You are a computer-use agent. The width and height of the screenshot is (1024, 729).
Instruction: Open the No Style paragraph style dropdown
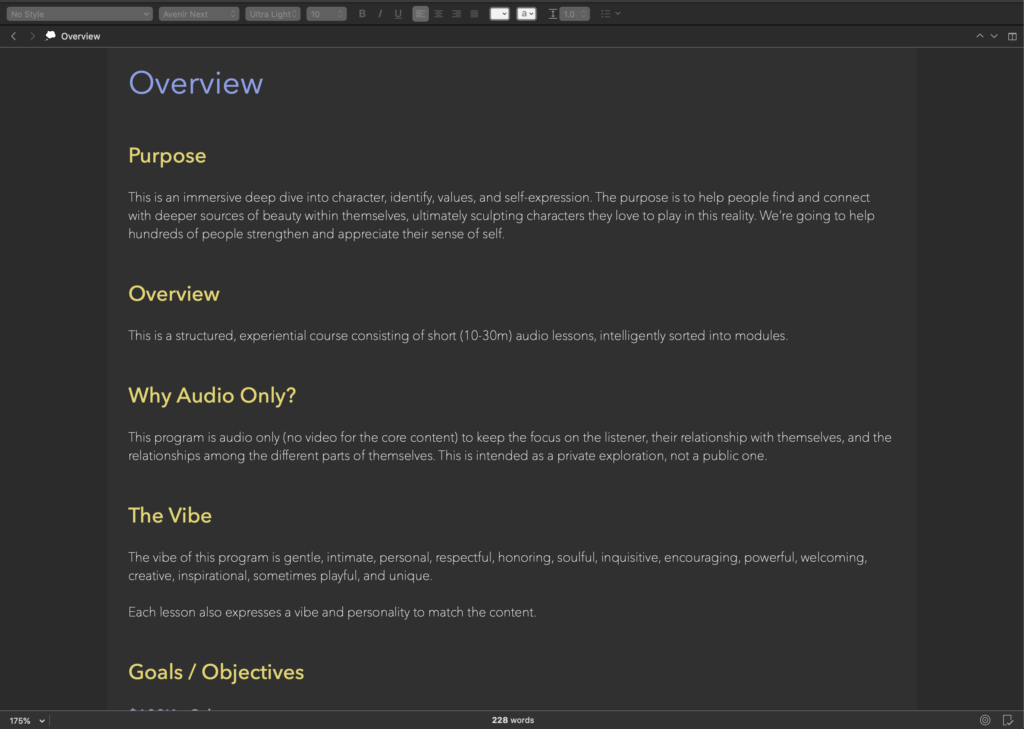[x=79, y=14]
